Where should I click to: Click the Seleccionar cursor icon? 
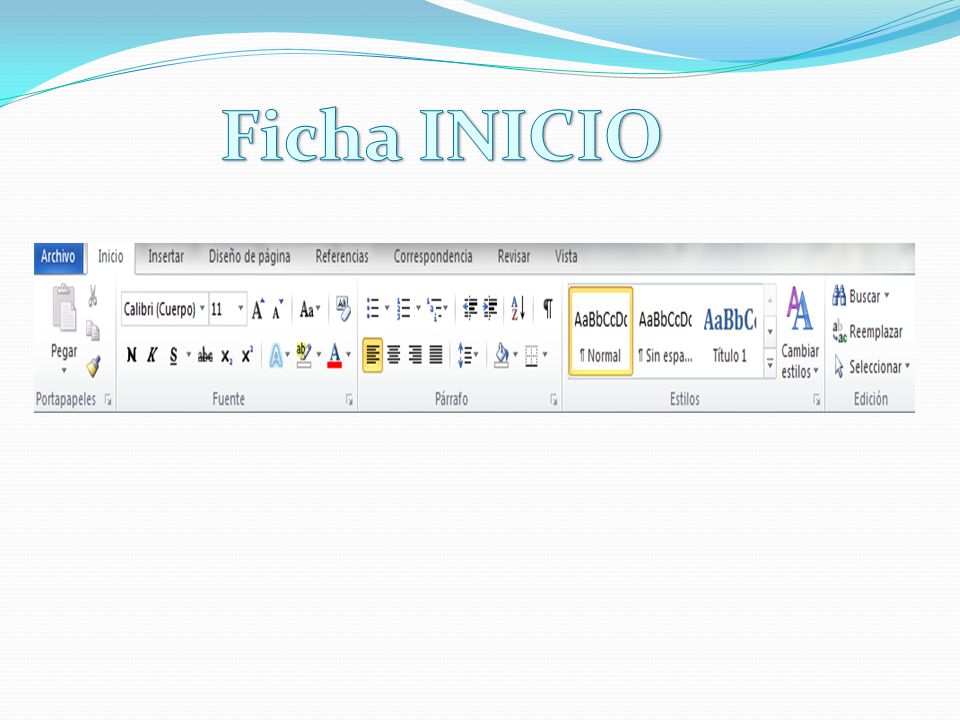pyautogui.click(x=839, y=367)
